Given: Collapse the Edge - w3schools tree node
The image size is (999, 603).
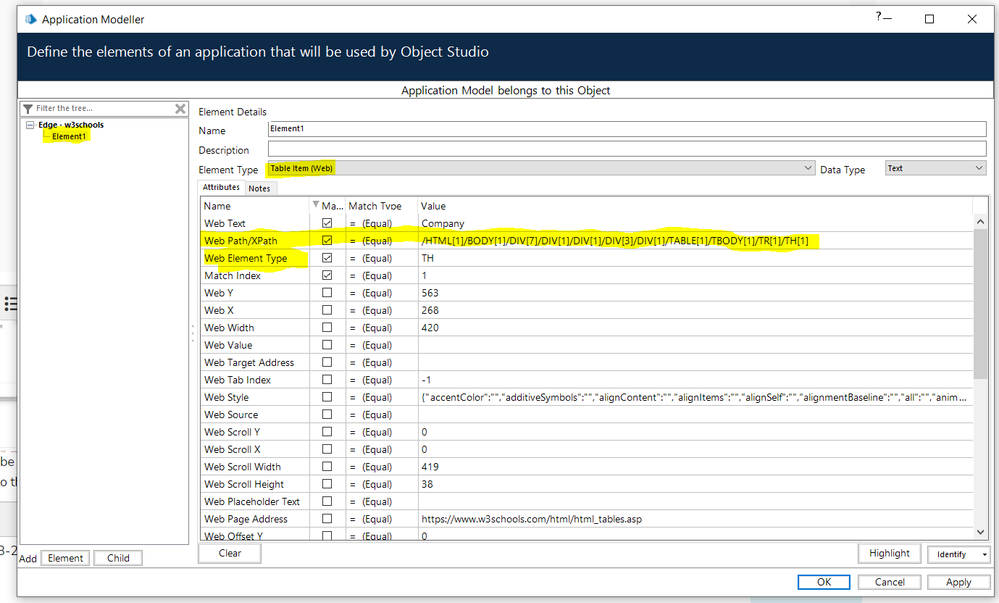Looking at the screenshot, I should (31, 125).
